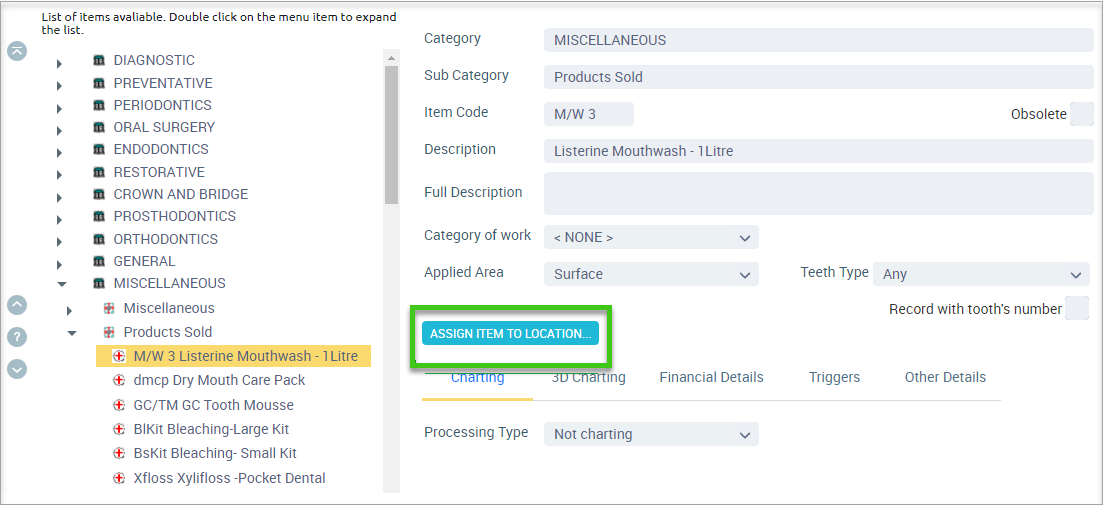
Task: Open the help question mark icon
Action: 17,337
